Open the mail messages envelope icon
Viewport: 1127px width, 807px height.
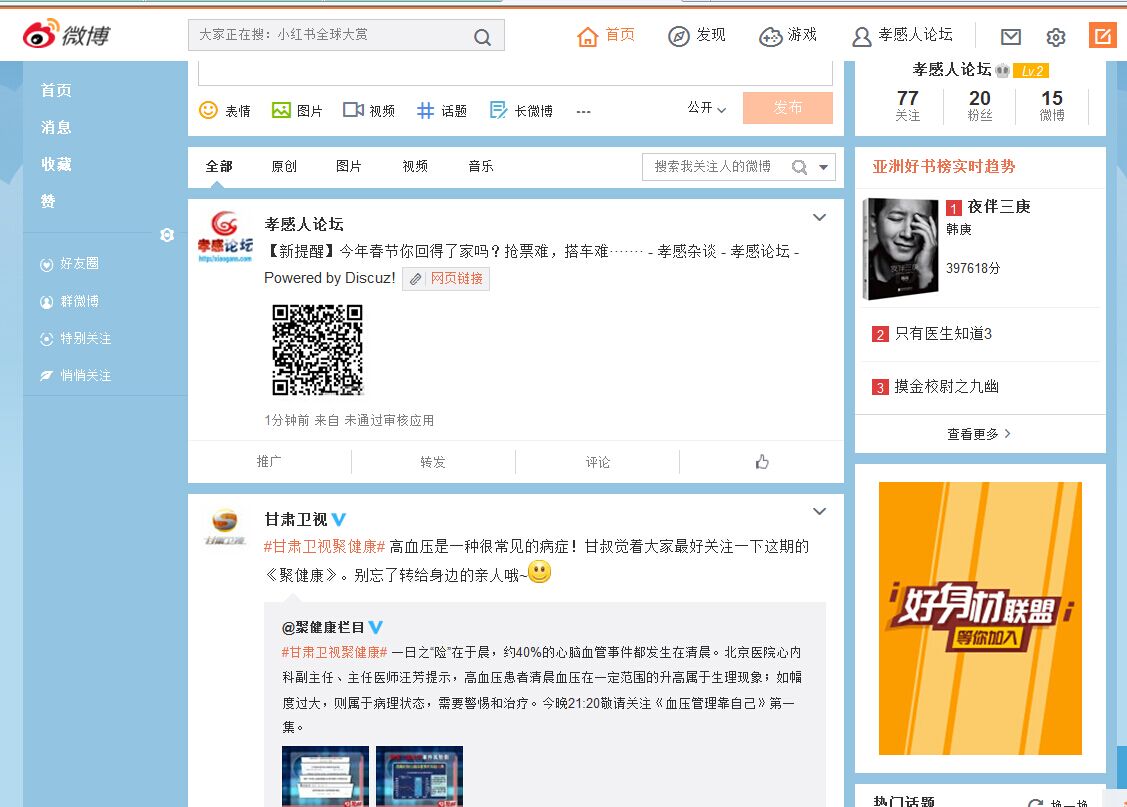click(1011, 37)
